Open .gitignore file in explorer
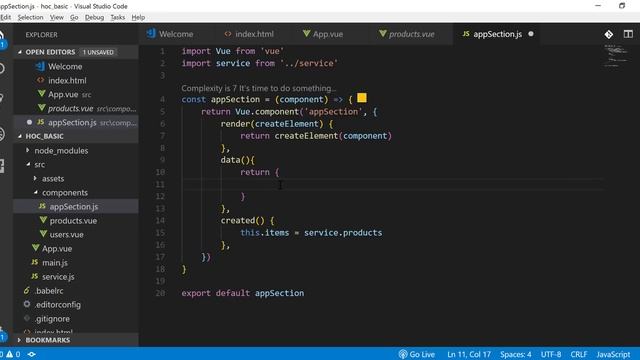Image resolution: width=640 pixels, height=360 pixels. point(76,318)
